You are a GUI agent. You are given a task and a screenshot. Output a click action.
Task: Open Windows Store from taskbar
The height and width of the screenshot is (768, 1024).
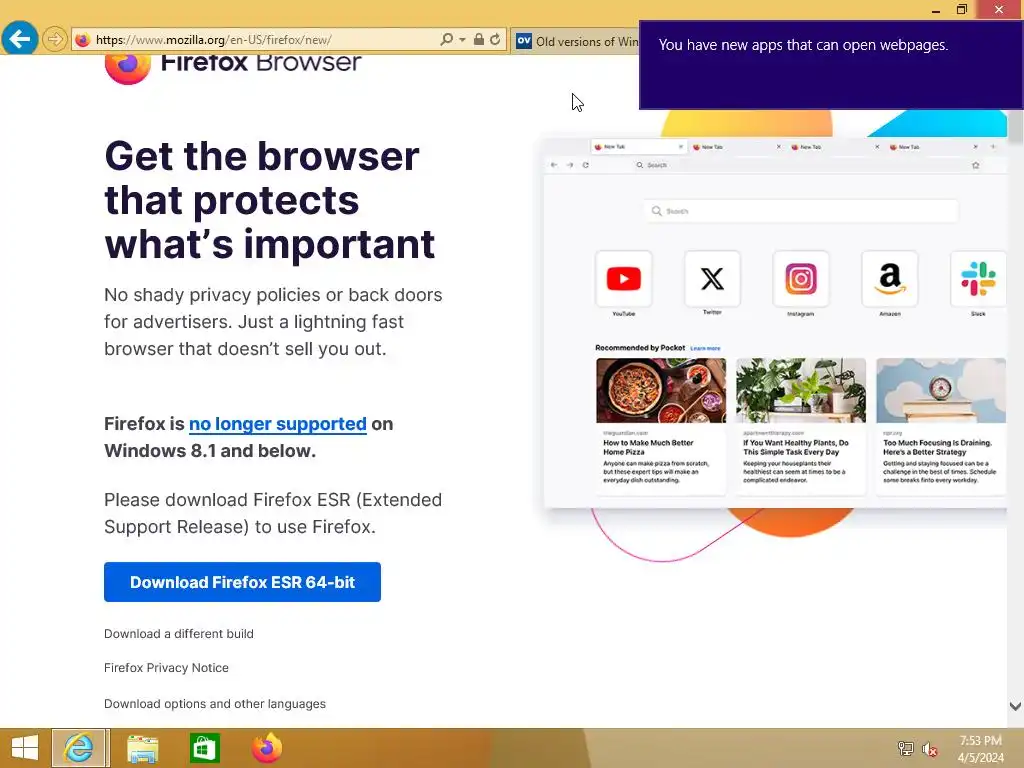204,748
